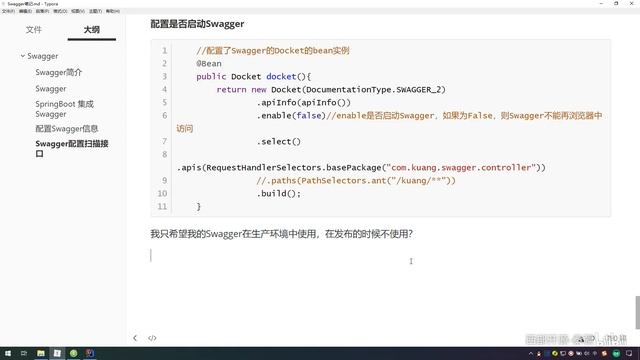Jump to the second-level Swagger outline entry
The image size is (640, 360).
click(x=51, y=89)
